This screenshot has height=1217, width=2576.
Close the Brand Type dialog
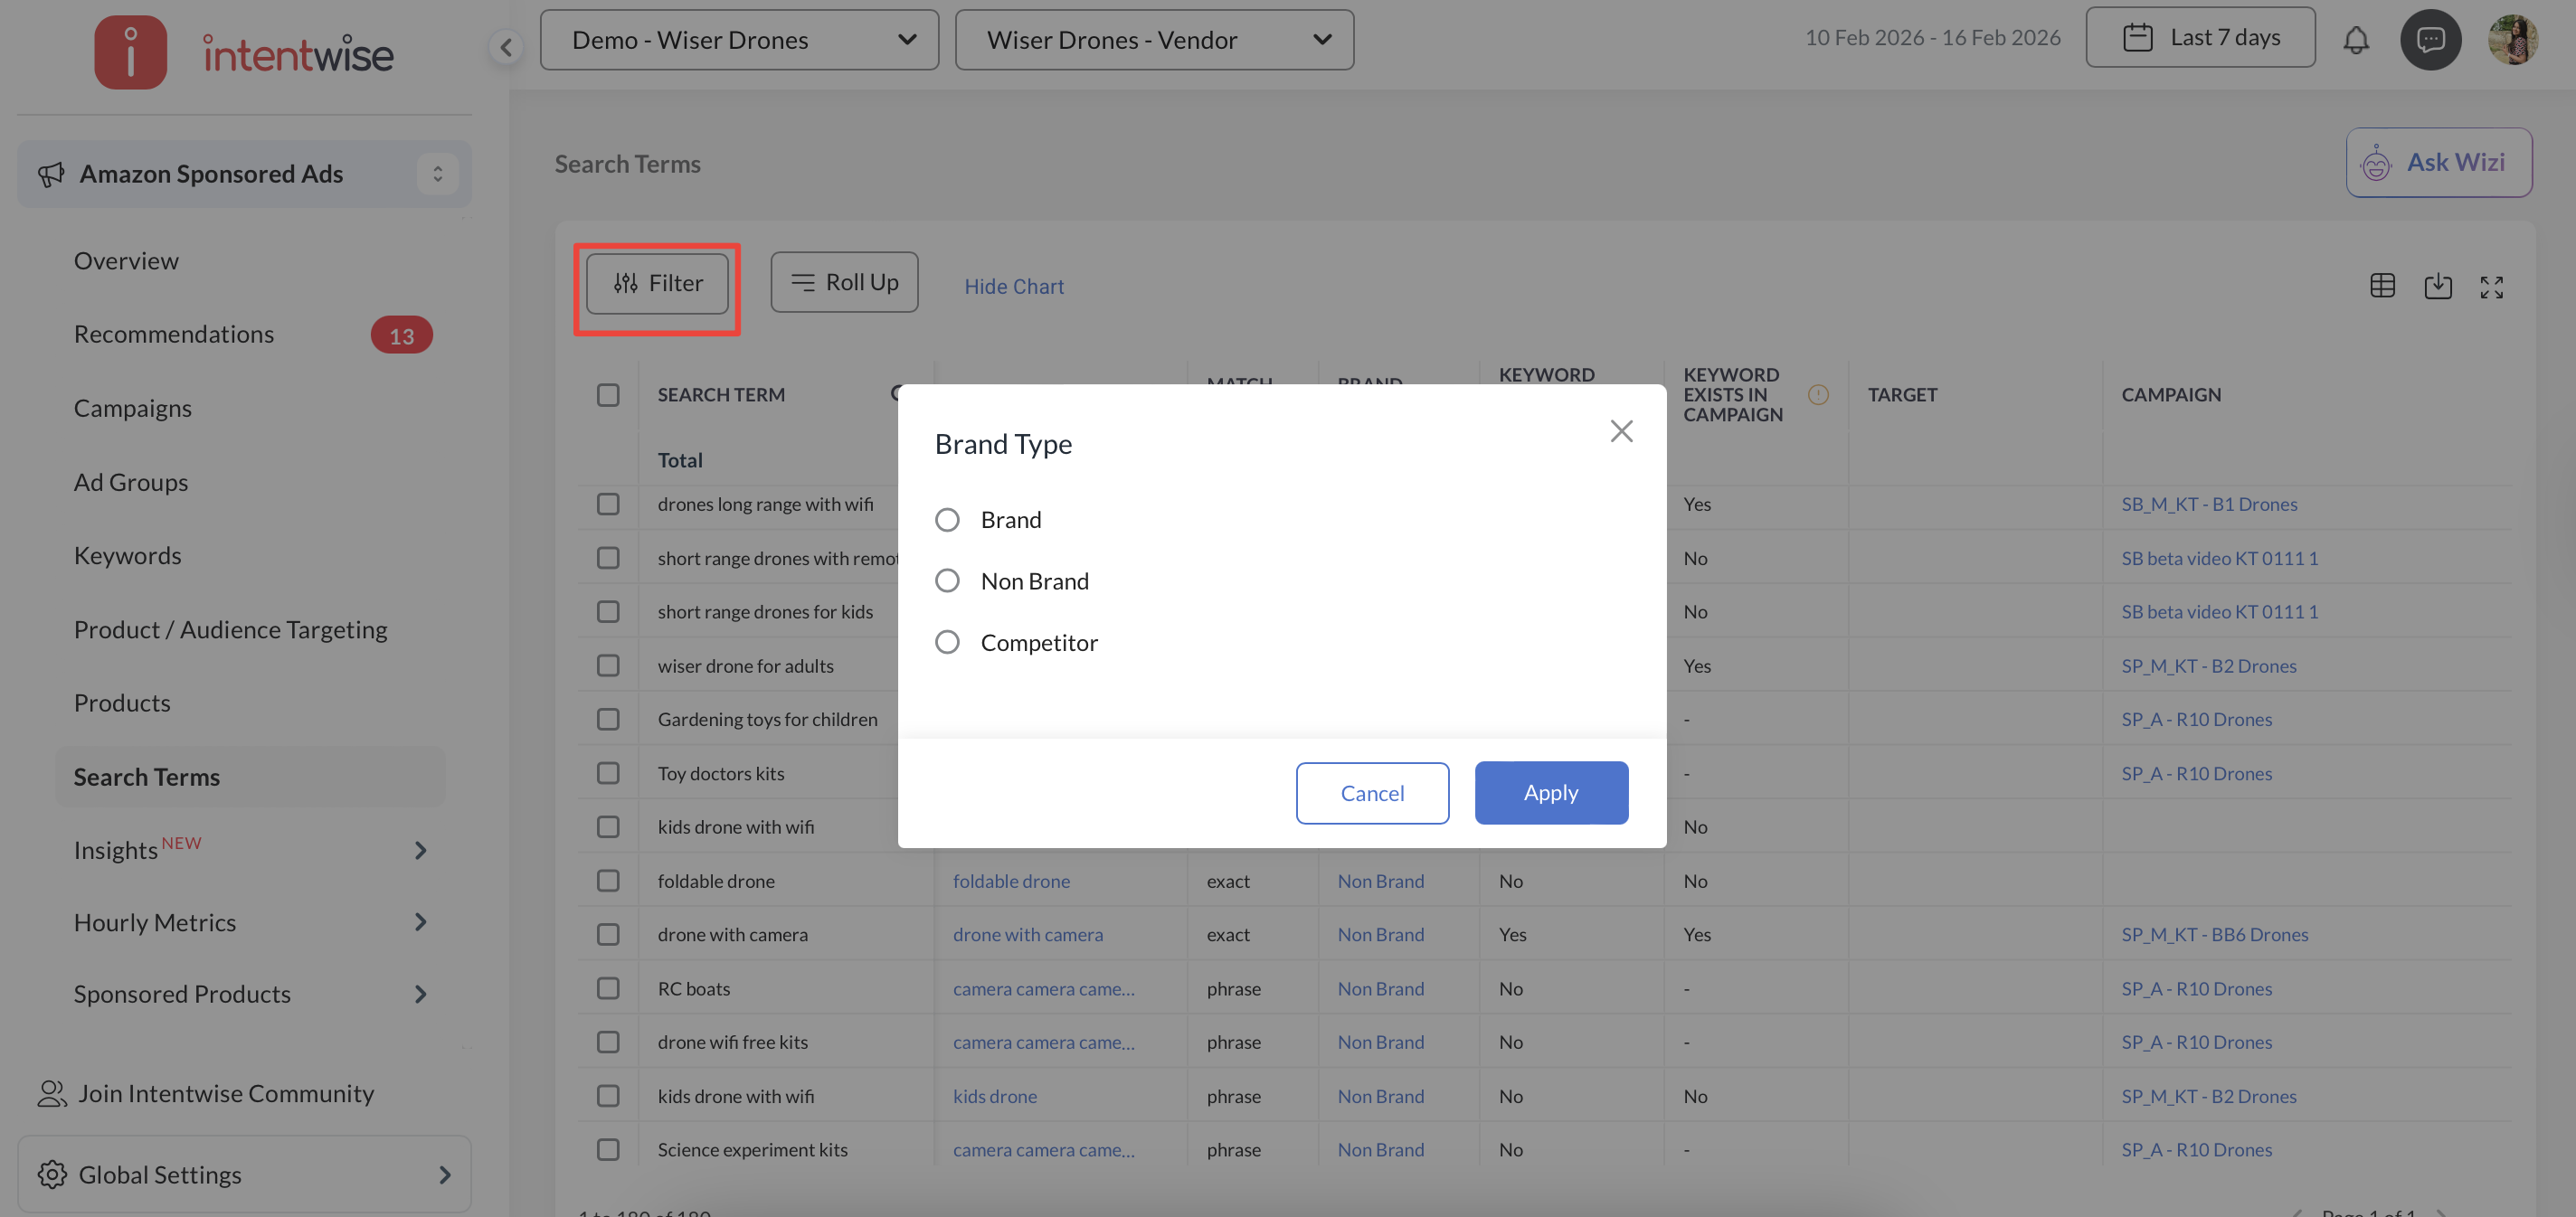(x=1621, y=431)
